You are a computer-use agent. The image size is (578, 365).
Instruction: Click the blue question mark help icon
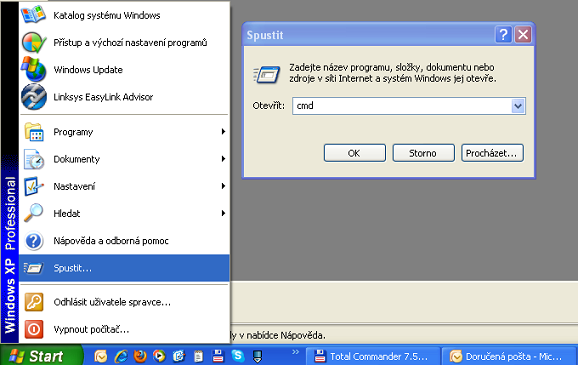[x=34, y=241]
